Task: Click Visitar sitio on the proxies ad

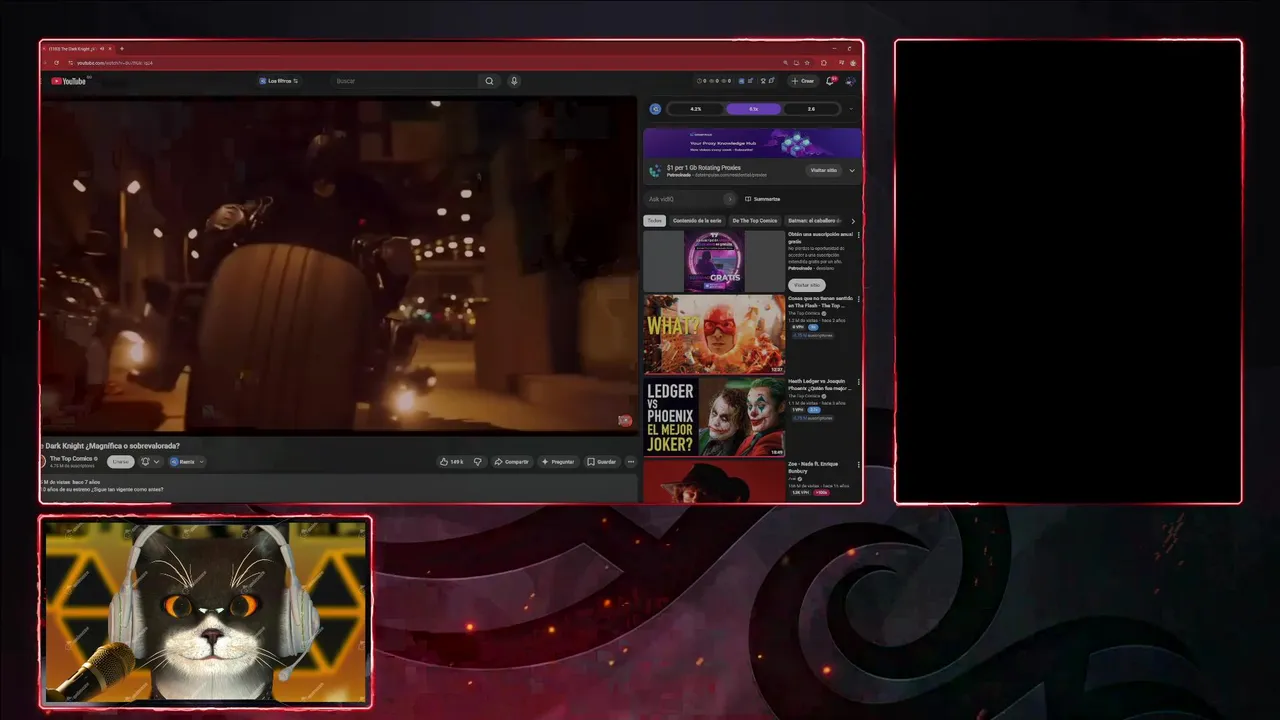Action: coord(824,171)
